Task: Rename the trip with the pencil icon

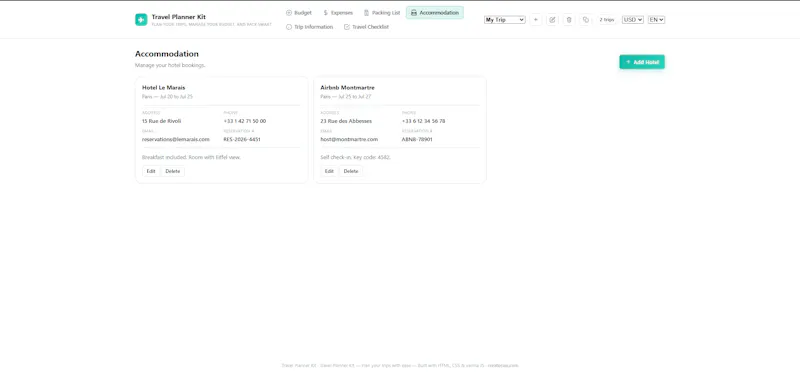Action: (552, 20)
